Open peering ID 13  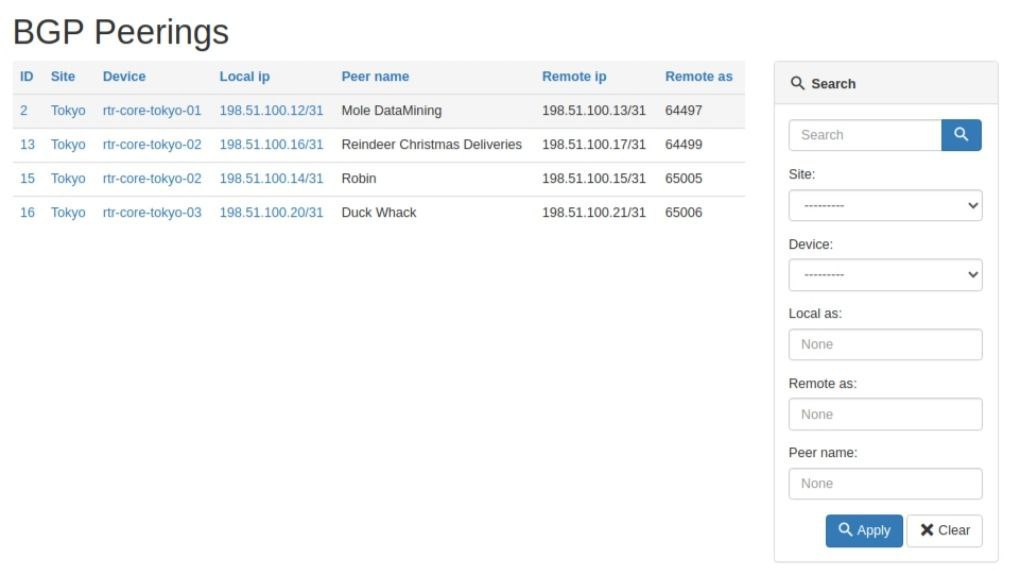[x=27, y=144]
